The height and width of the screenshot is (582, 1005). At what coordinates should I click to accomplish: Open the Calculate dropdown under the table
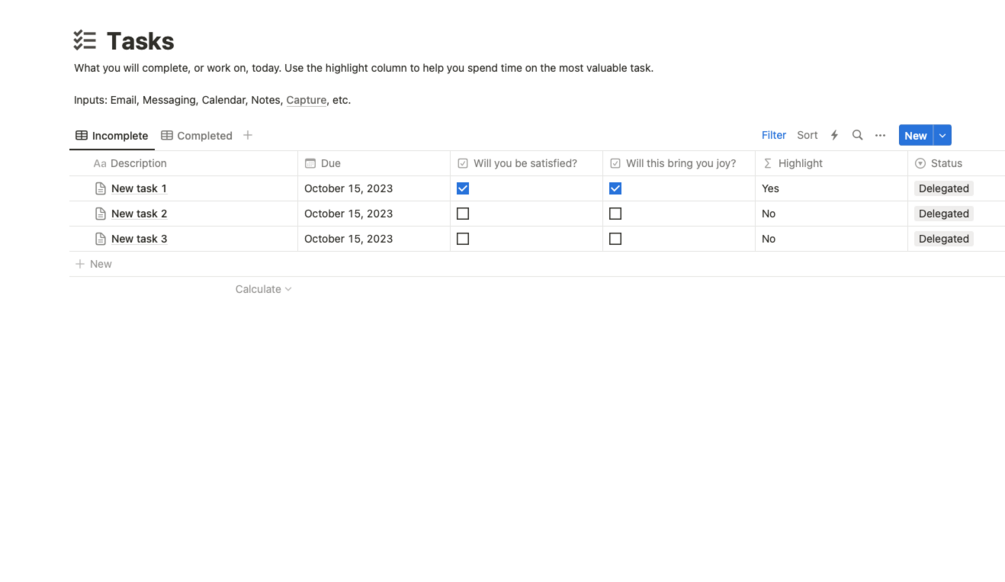pos(263,289)
